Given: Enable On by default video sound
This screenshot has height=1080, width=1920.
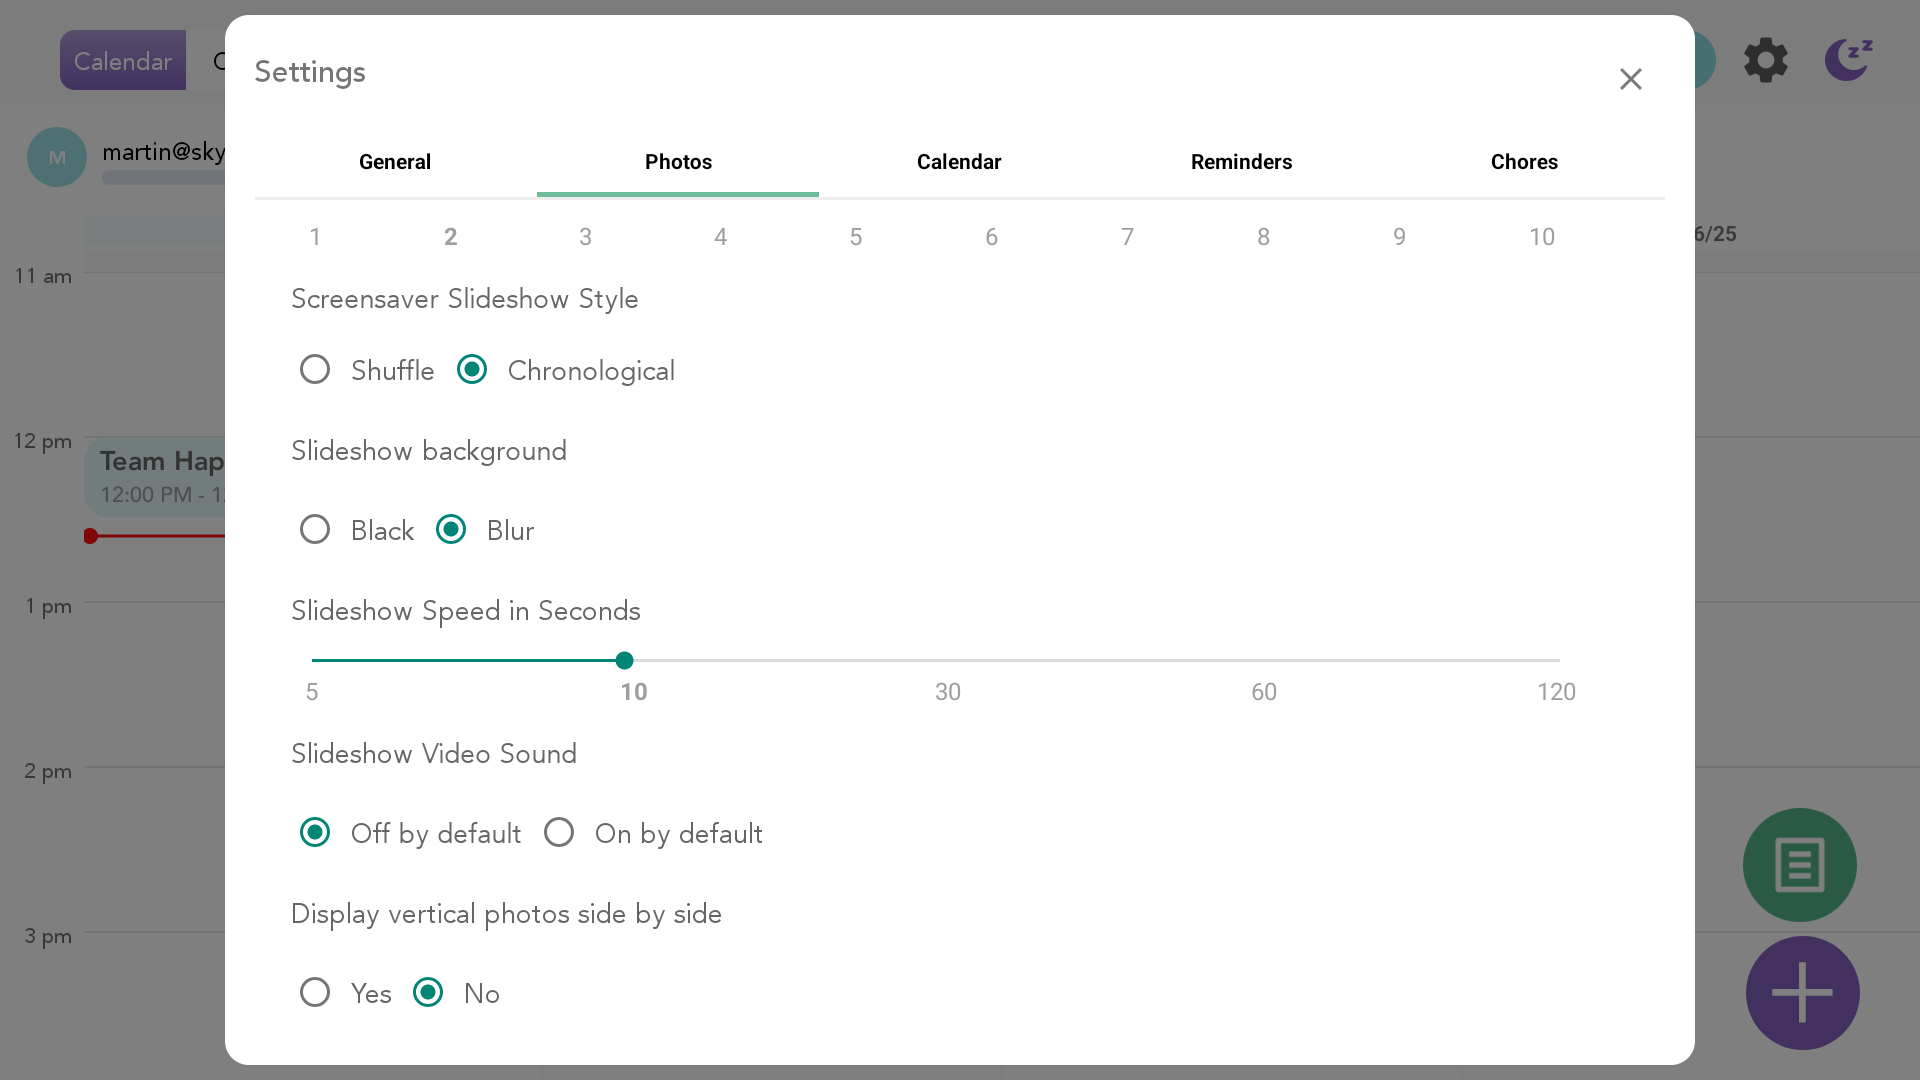Looking at the screenshot, I should pyautogui.click(x=559, y=833).
